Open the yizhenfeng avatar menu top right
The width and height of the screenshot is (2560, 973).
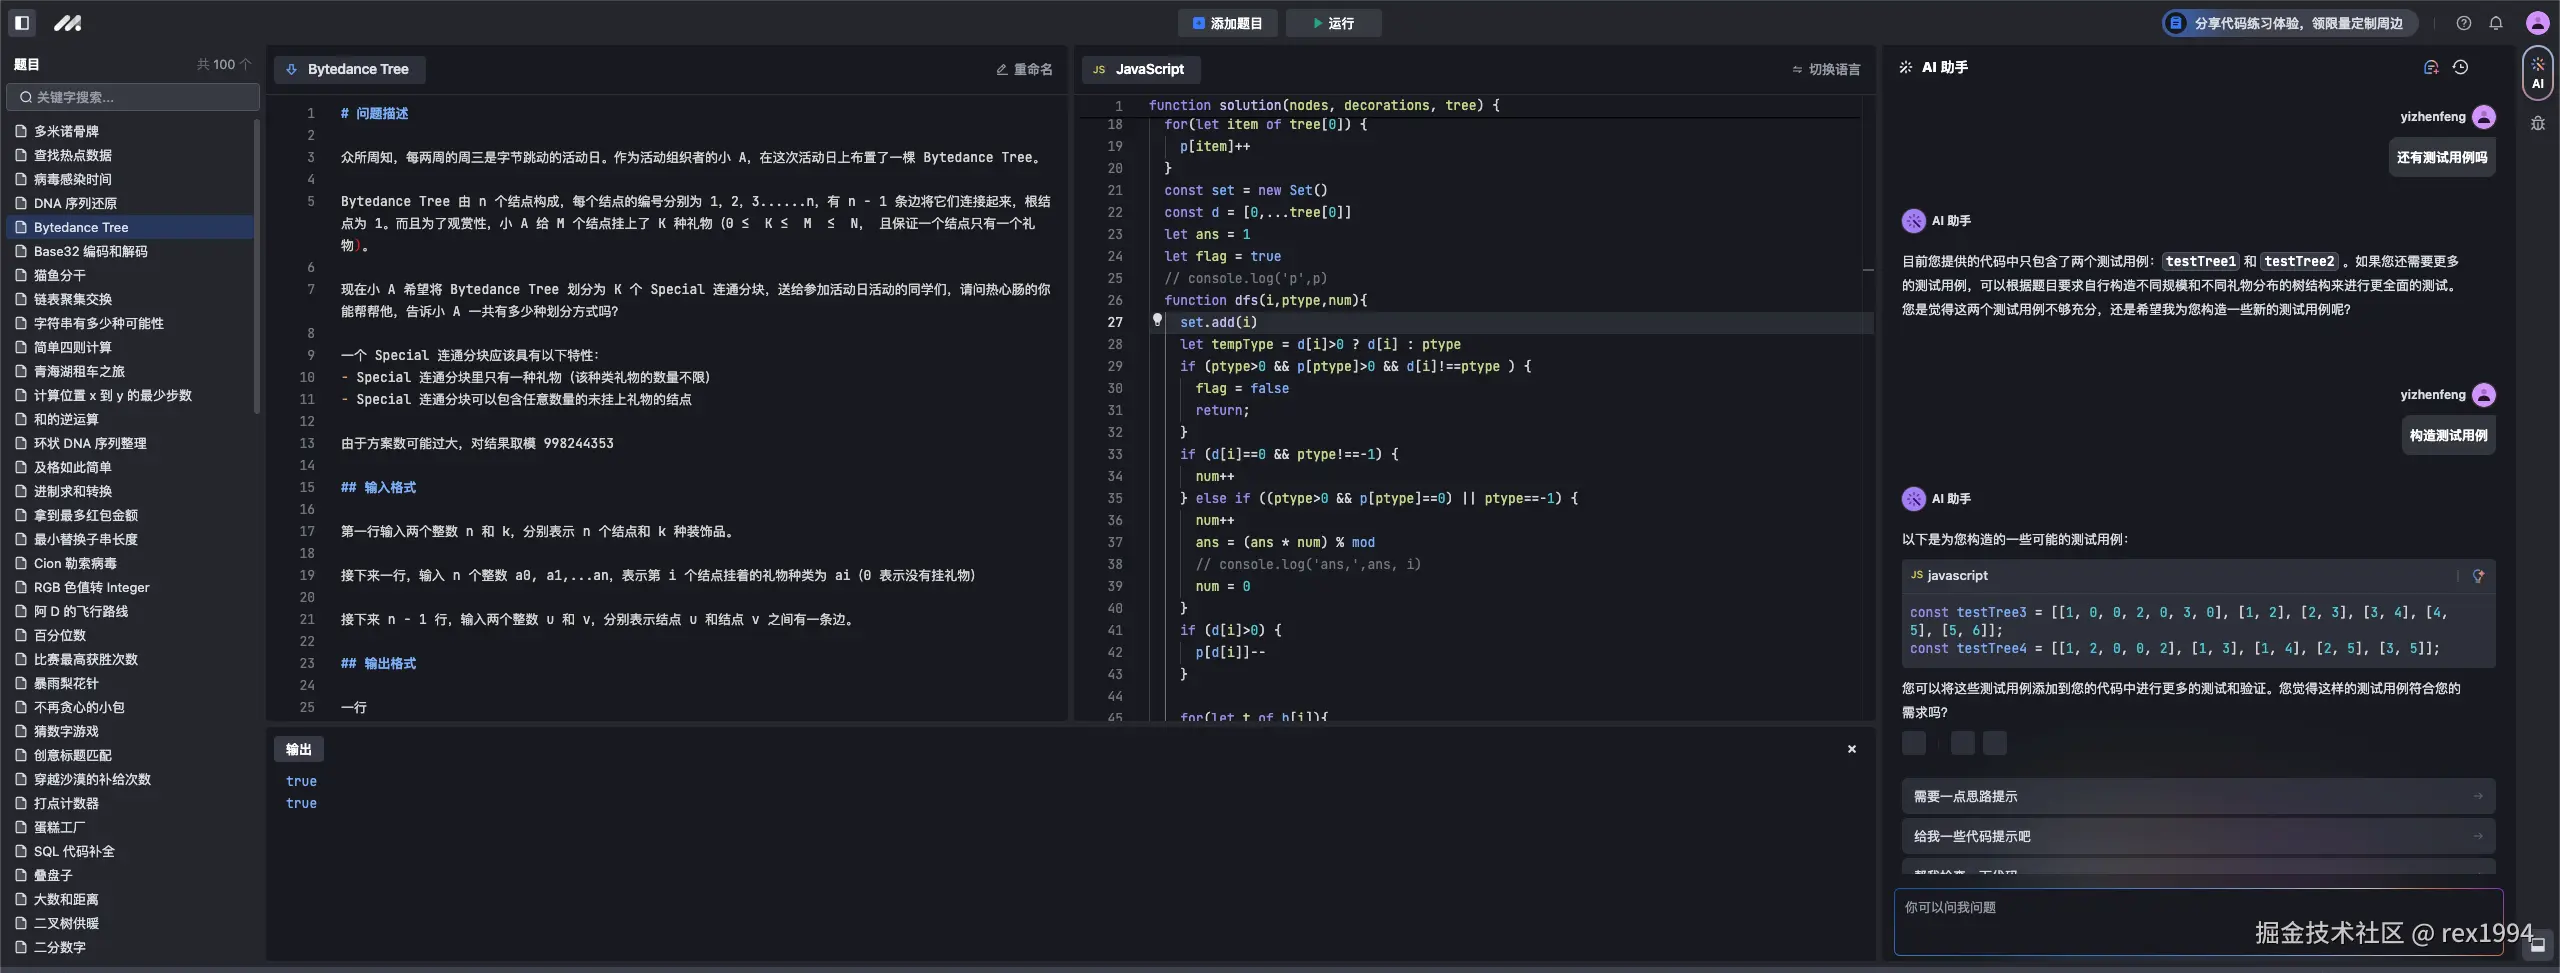(2536, 22)
